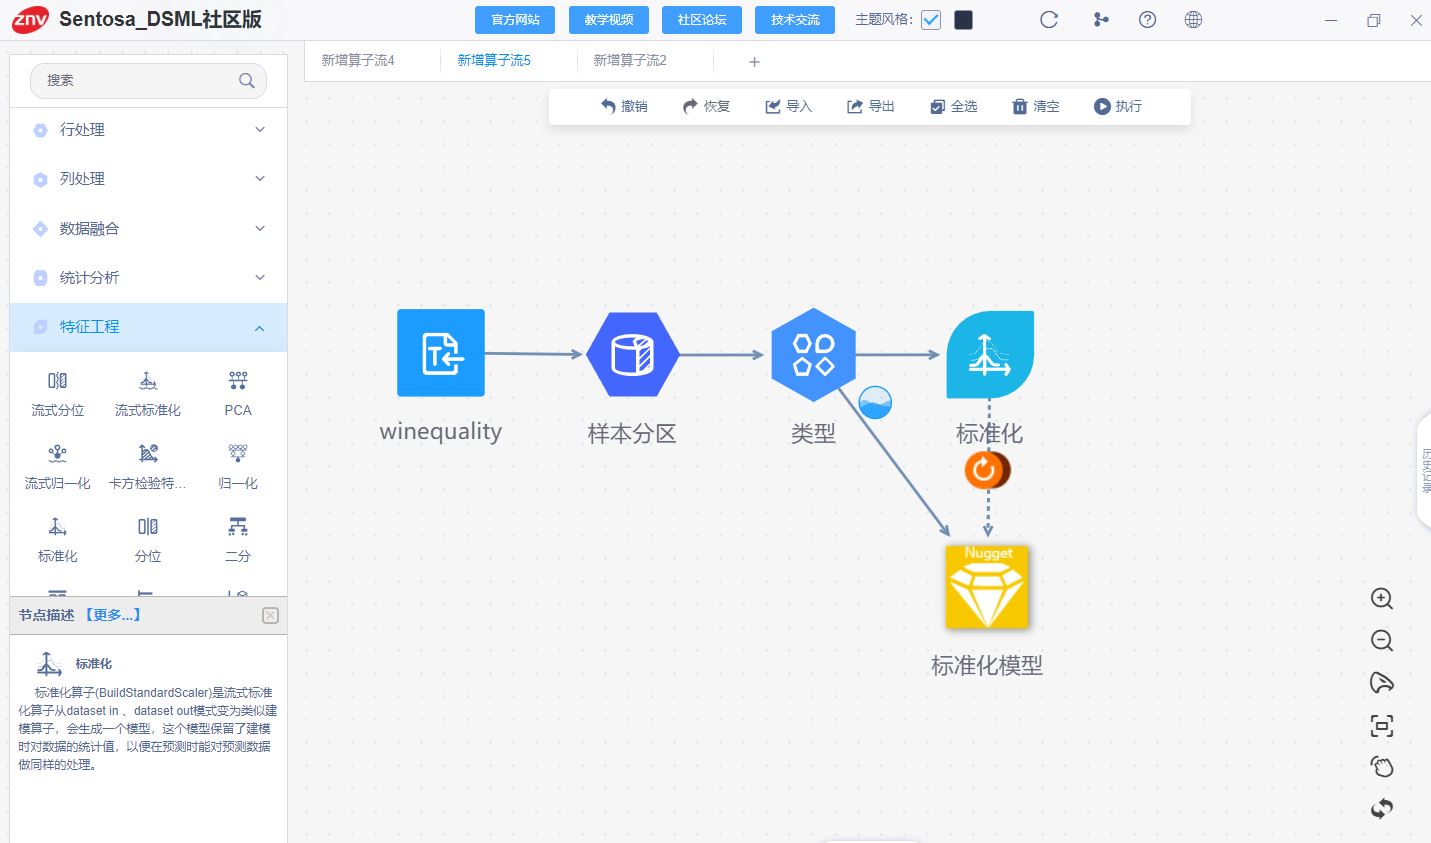Open the language globe icon
This screenshot has height=843, width=1431.
[1193, 20]
